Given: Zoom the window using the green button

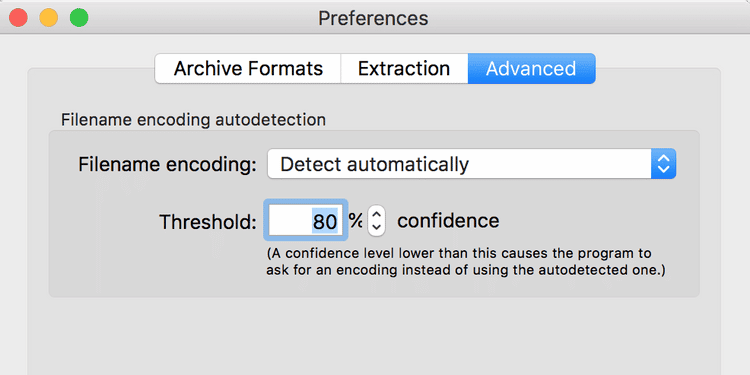Looking at the screenshot, I should (x=79, y=18).
